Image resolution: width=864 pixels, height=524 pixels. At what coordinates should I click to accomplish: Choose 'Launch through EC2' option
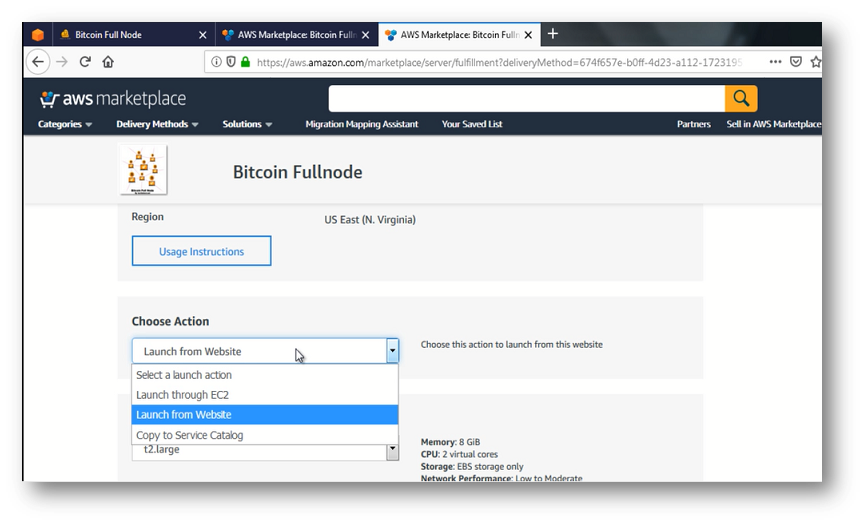264,395
